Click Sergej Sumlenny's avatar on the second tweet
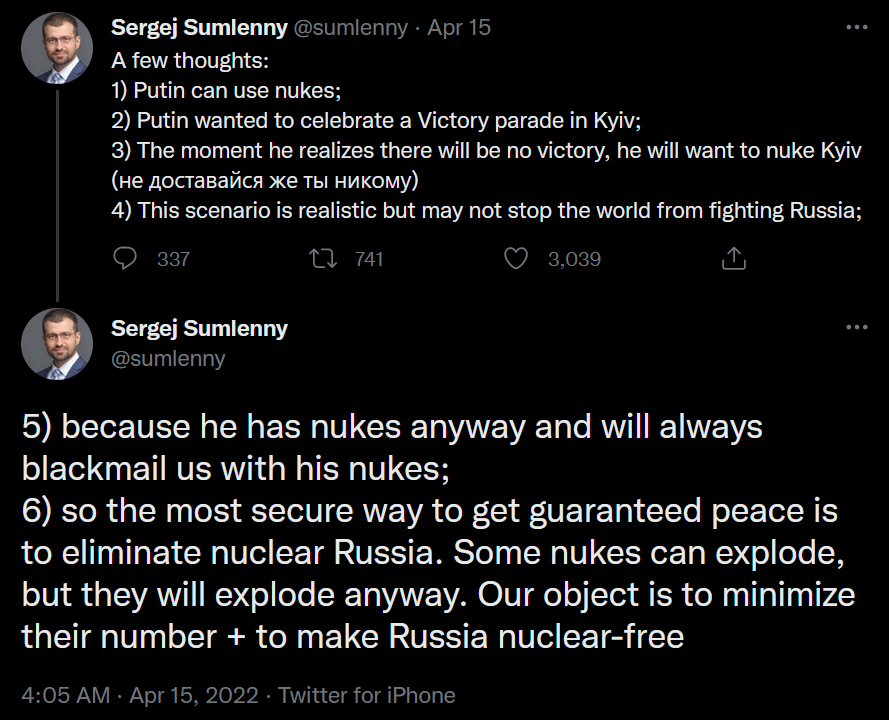Image resolution: width=889 pixels, height=720 pixels. [x=58, y=345]
